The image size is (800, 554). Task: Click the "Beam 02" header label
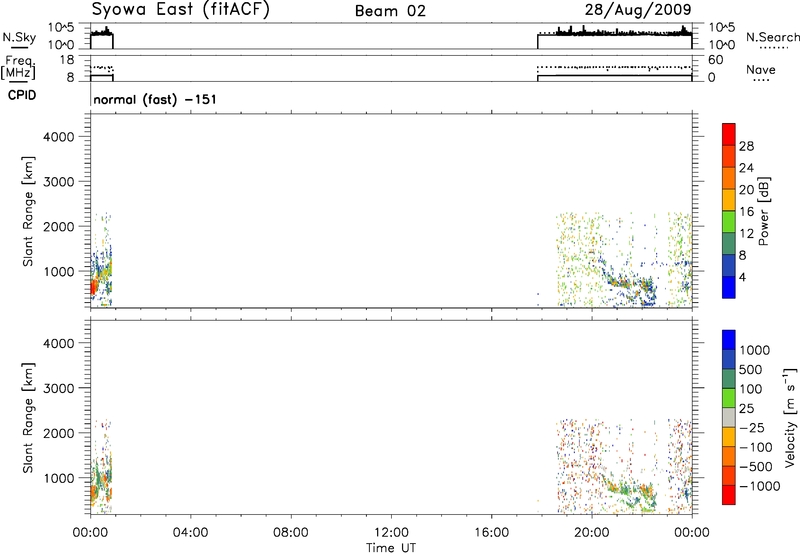pyautogui.click(x=390, y=11)
